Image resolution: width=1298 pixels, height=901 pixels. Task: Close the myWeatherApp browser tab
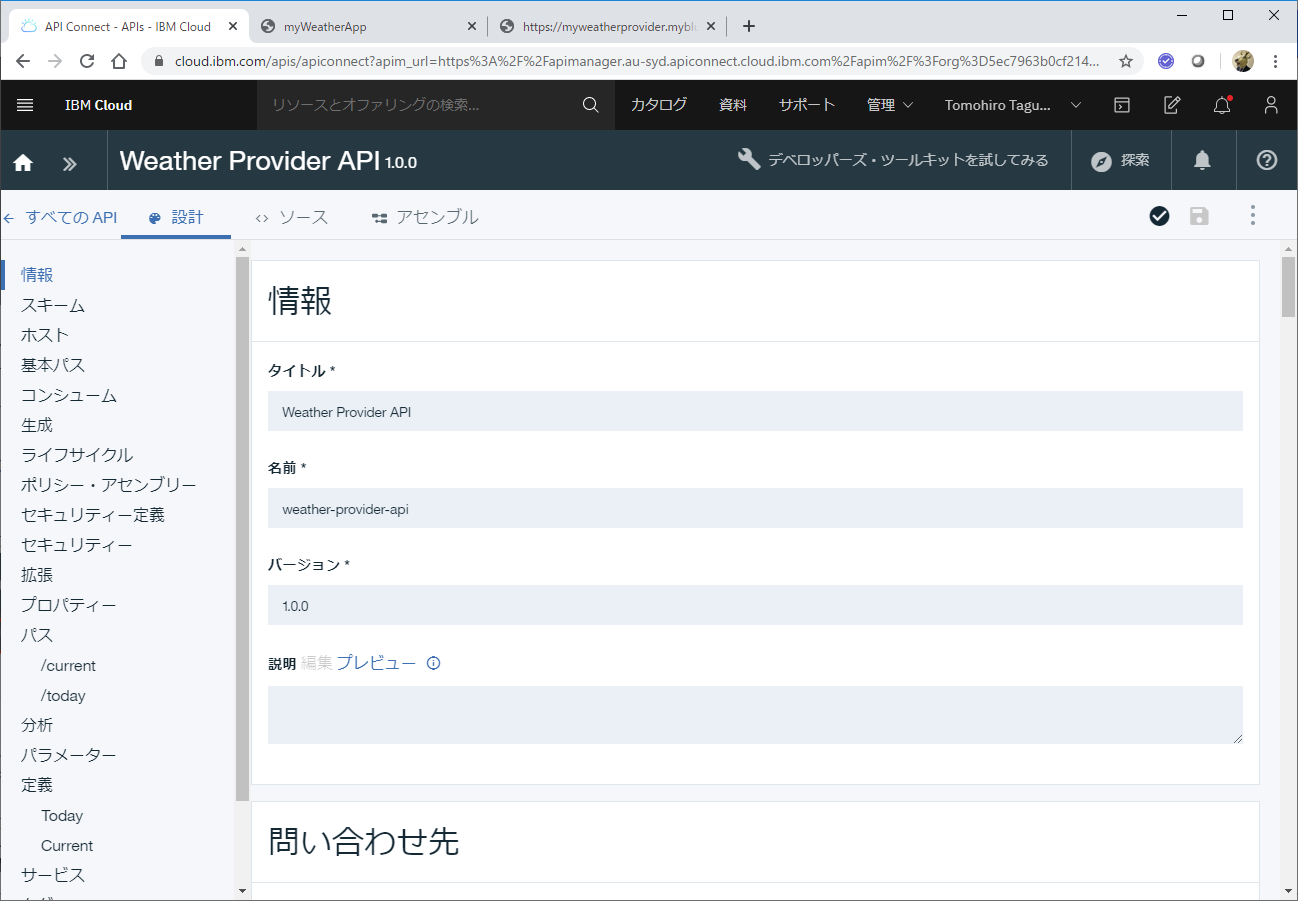[x=472, y=27]
